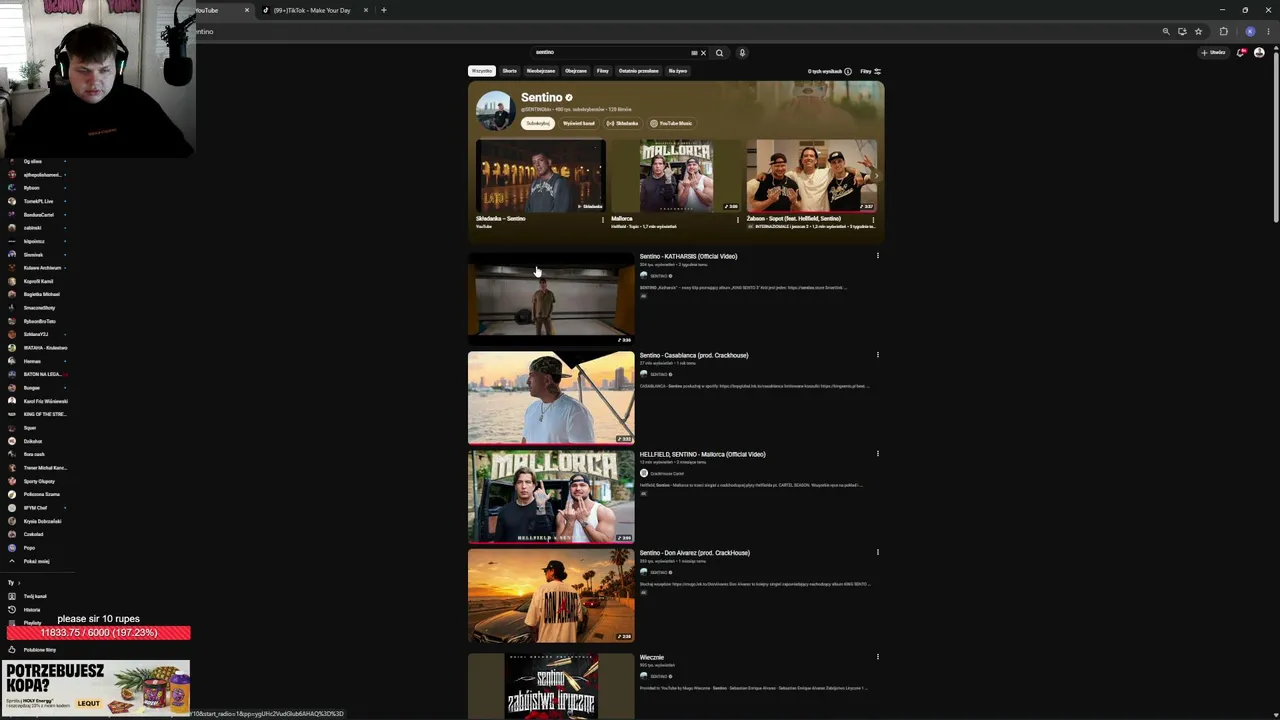This screenshot has width=1280, height=720.
Task: Open the Chrome profile avatar
Action: [x=1250, y=31]
